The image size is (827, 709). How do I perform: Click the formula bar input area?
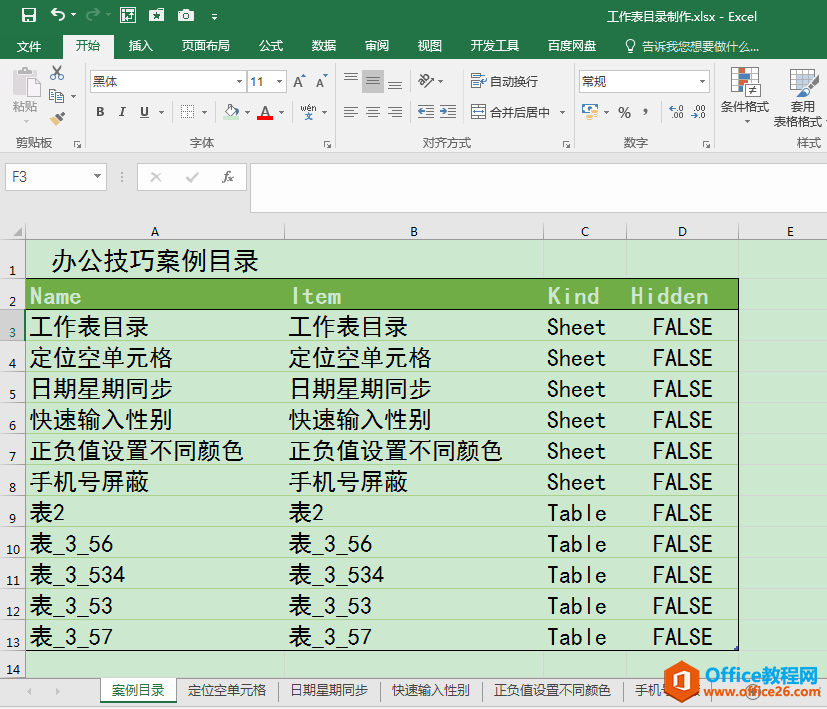pos(538,188)
